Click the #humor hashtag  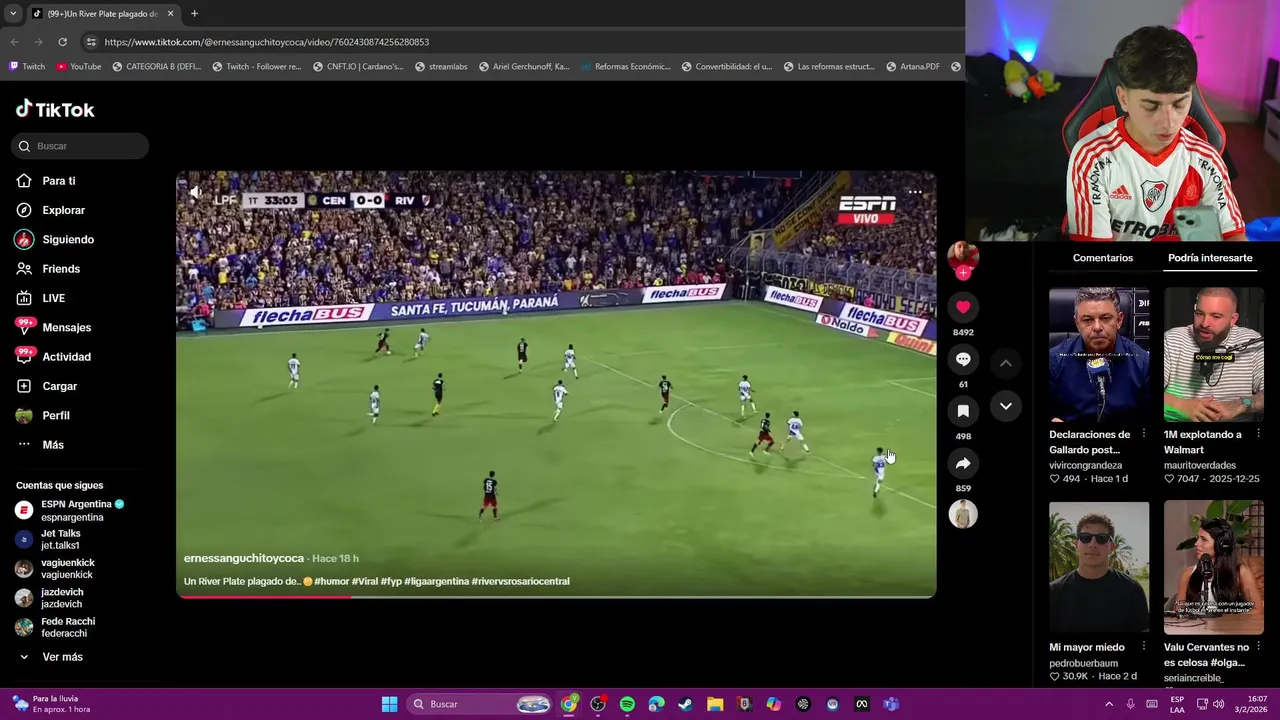click(x=331, y=581)
